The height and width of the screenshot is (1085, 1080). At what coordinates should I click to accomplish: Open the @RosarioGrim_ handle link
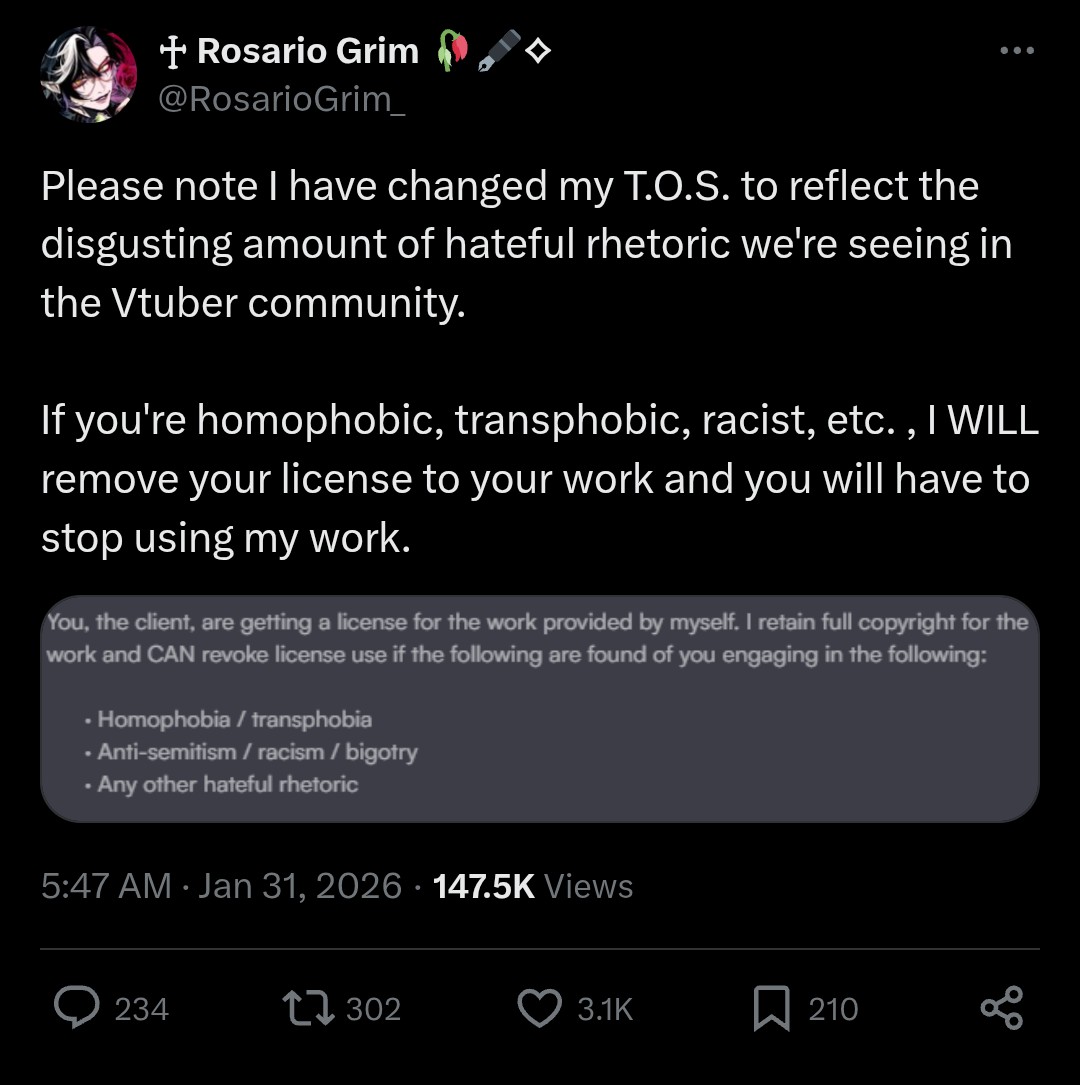tap(283, 99)
